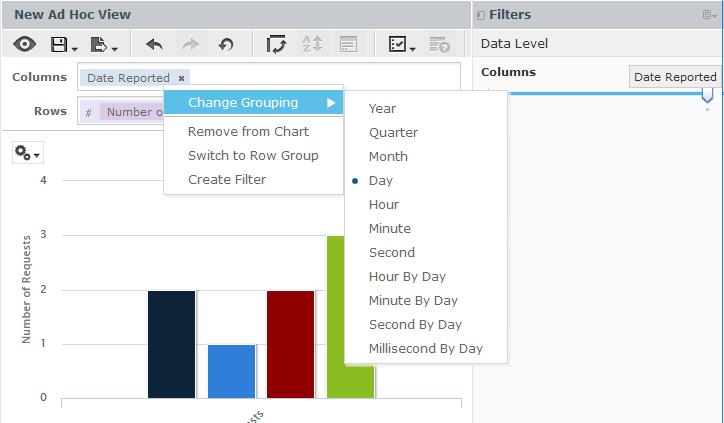
Task: Click the Undo arrow icon
Action: coord(154,45)
